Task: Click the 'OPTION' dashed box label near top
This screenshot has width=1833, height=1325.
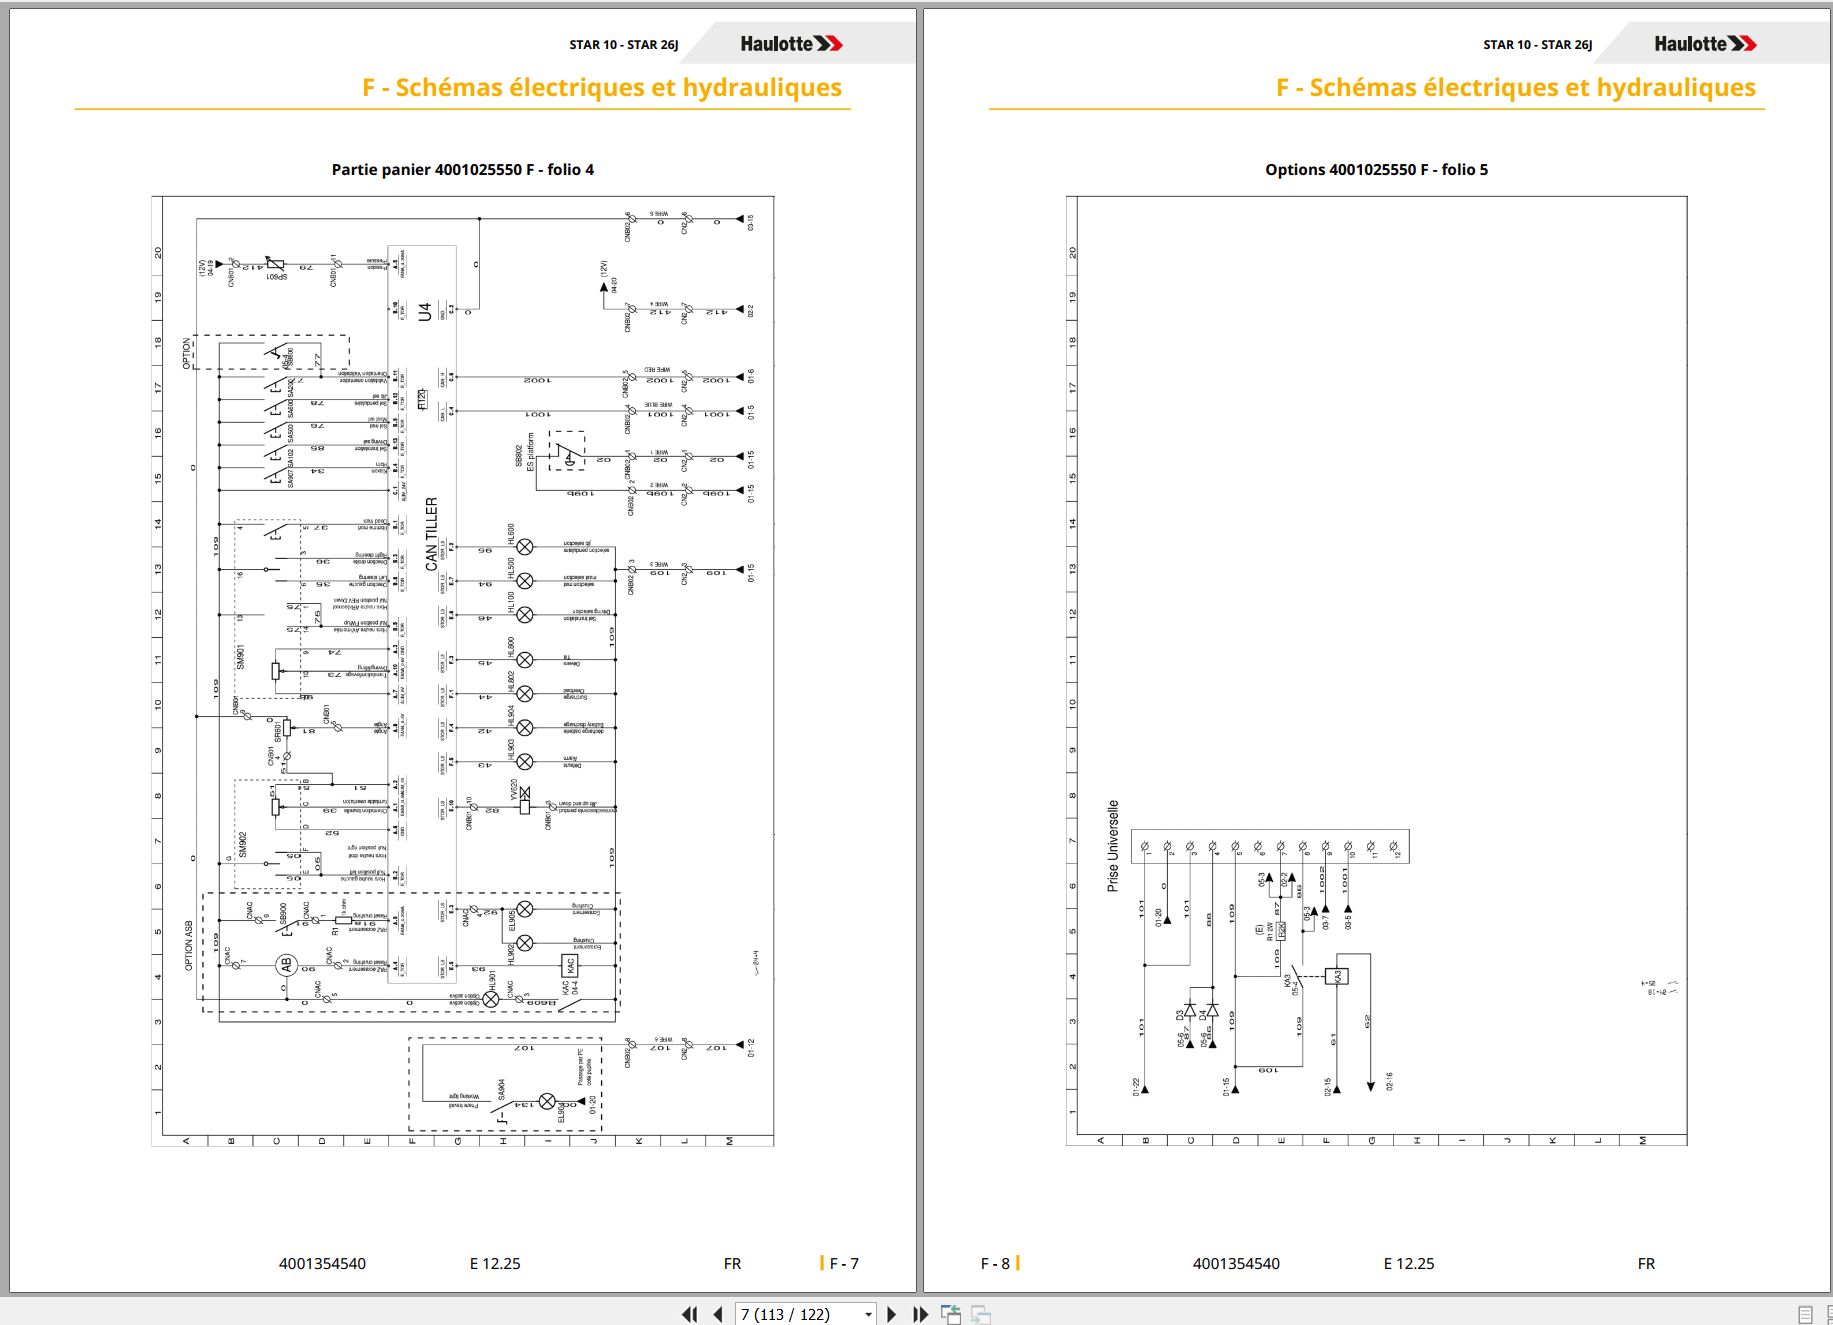Action: pyautogui.click(x=186, y=353)
